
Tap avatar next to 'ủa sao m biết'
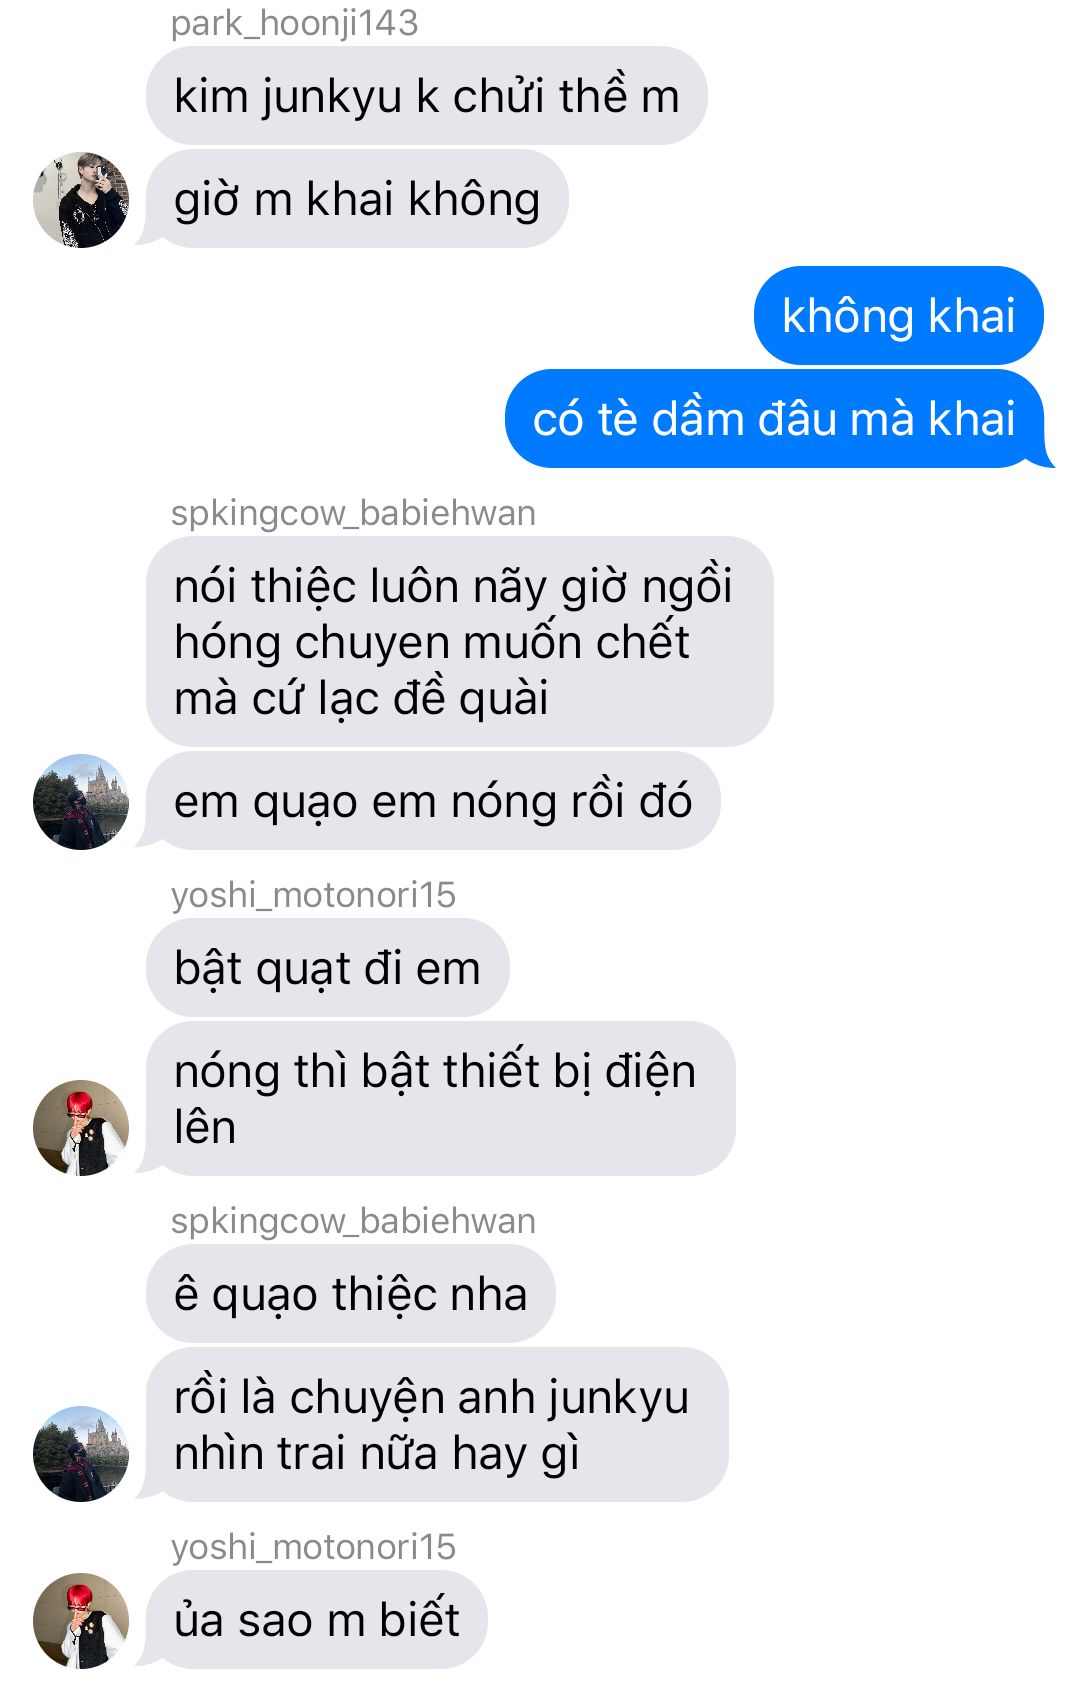click(81, 1621)
